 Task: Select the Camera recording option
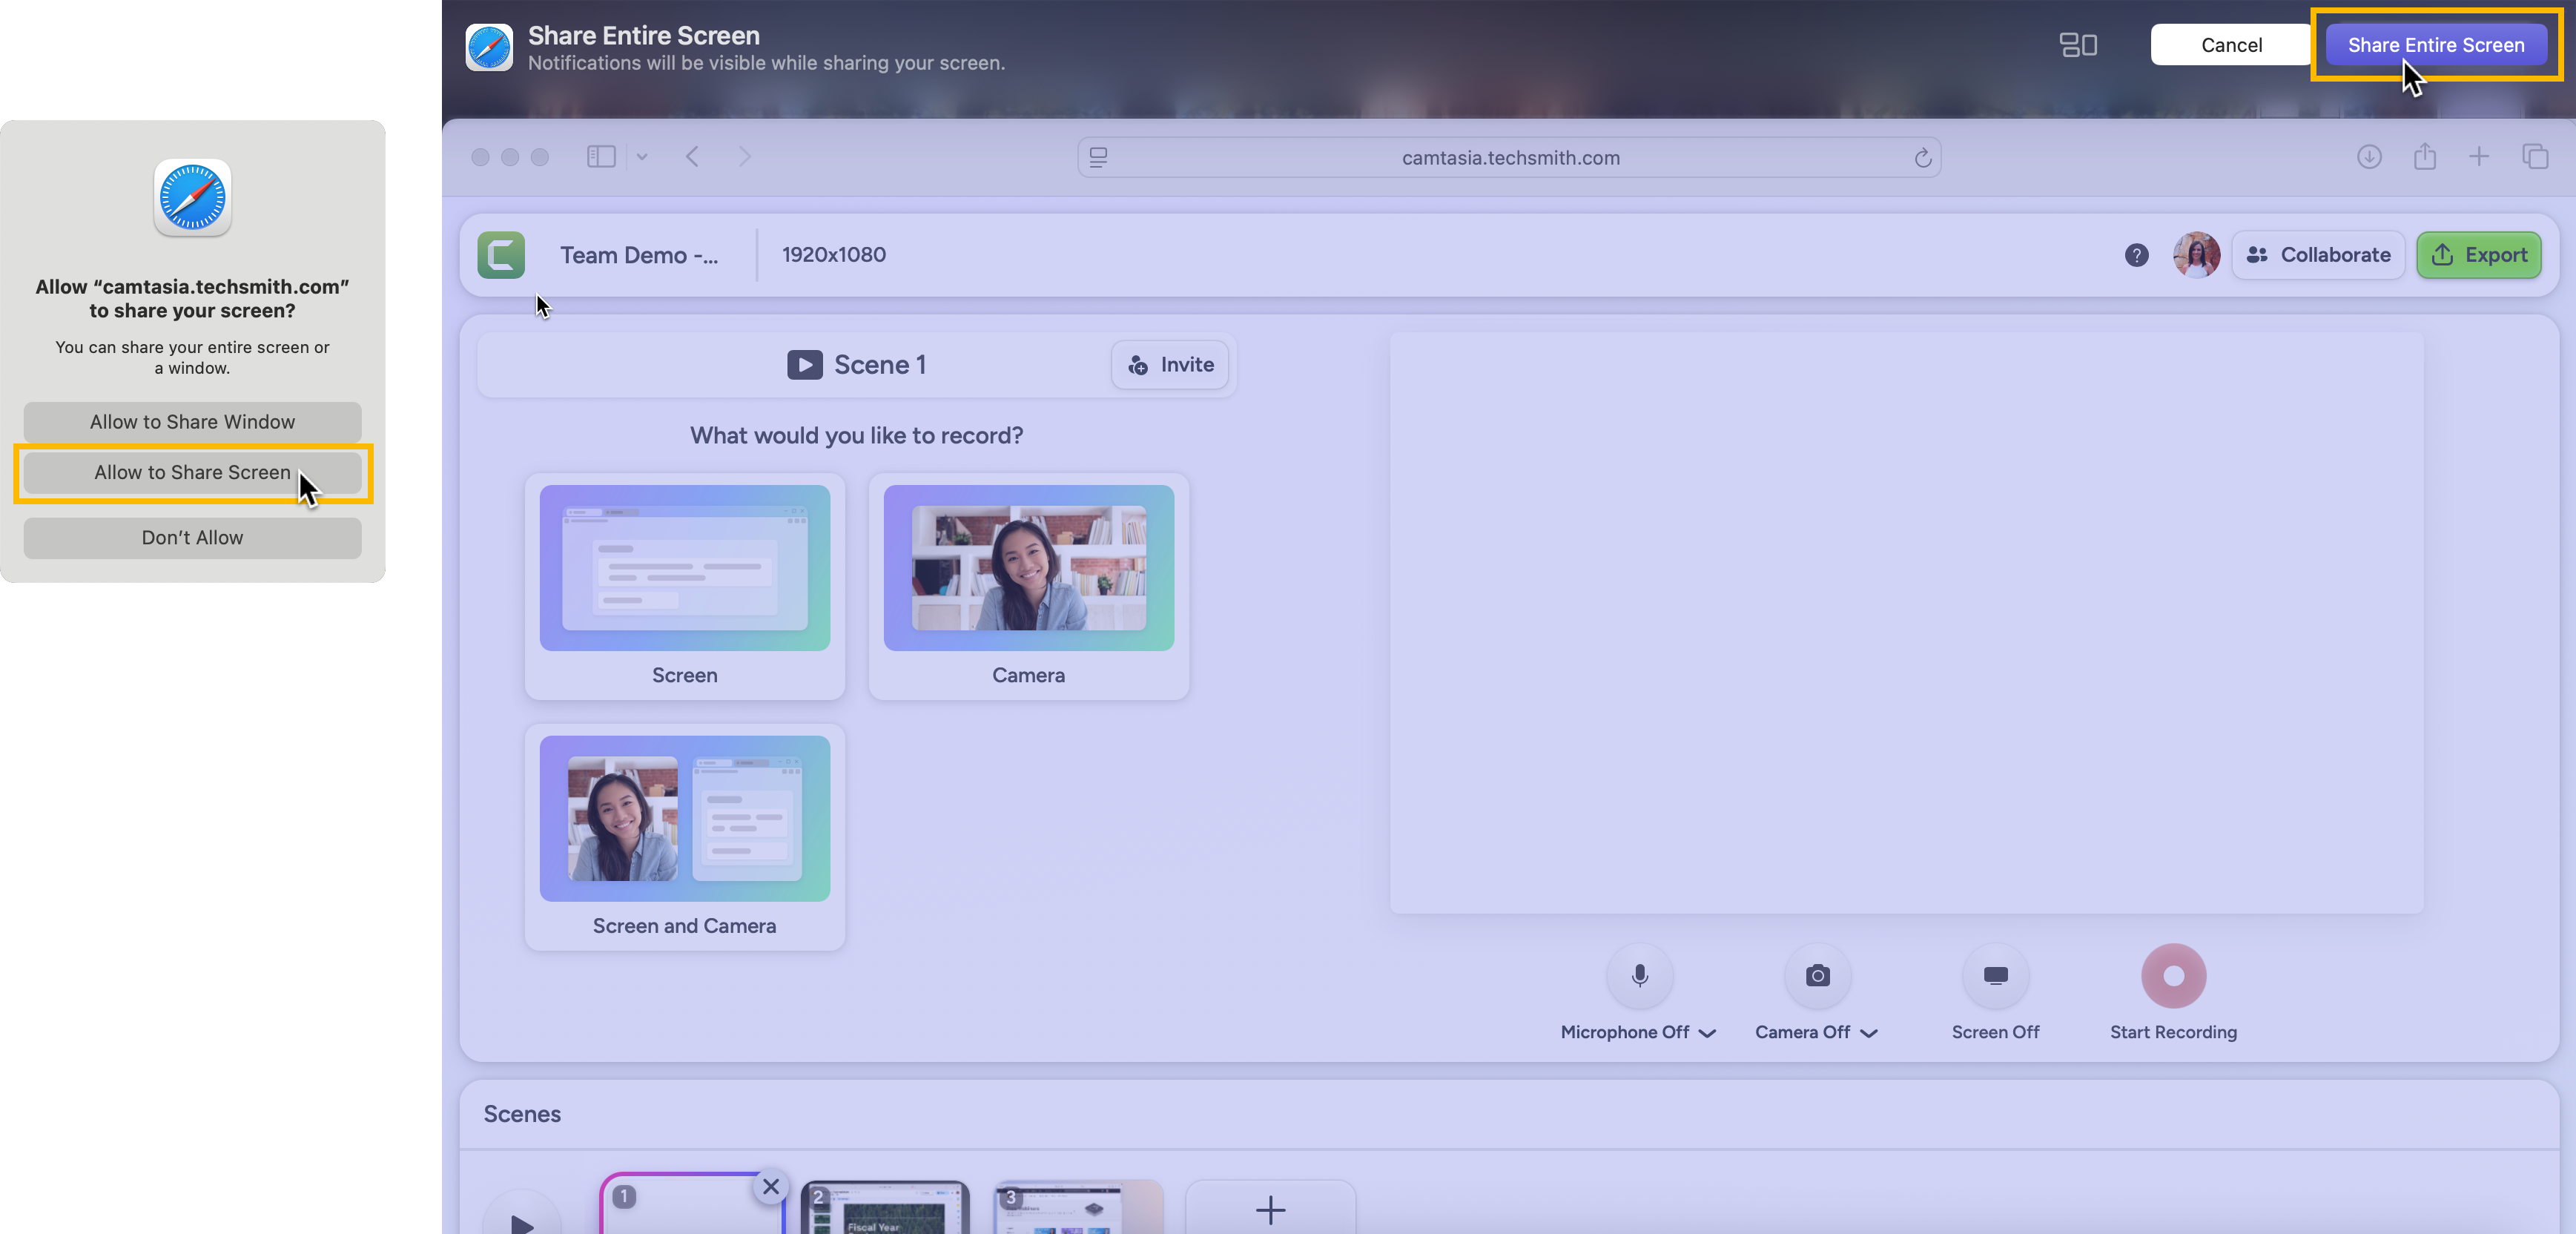coord(1029,586)
